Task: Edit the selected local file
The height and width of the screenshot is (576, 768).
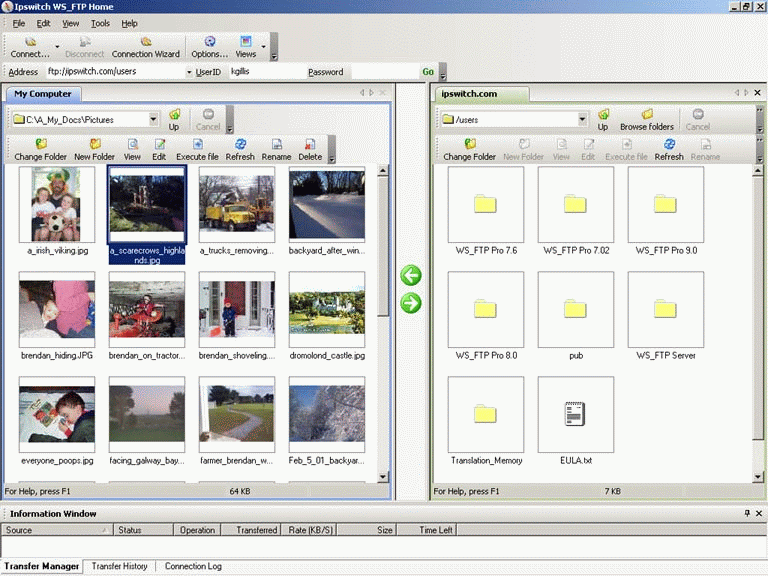Action: [159, 150]
